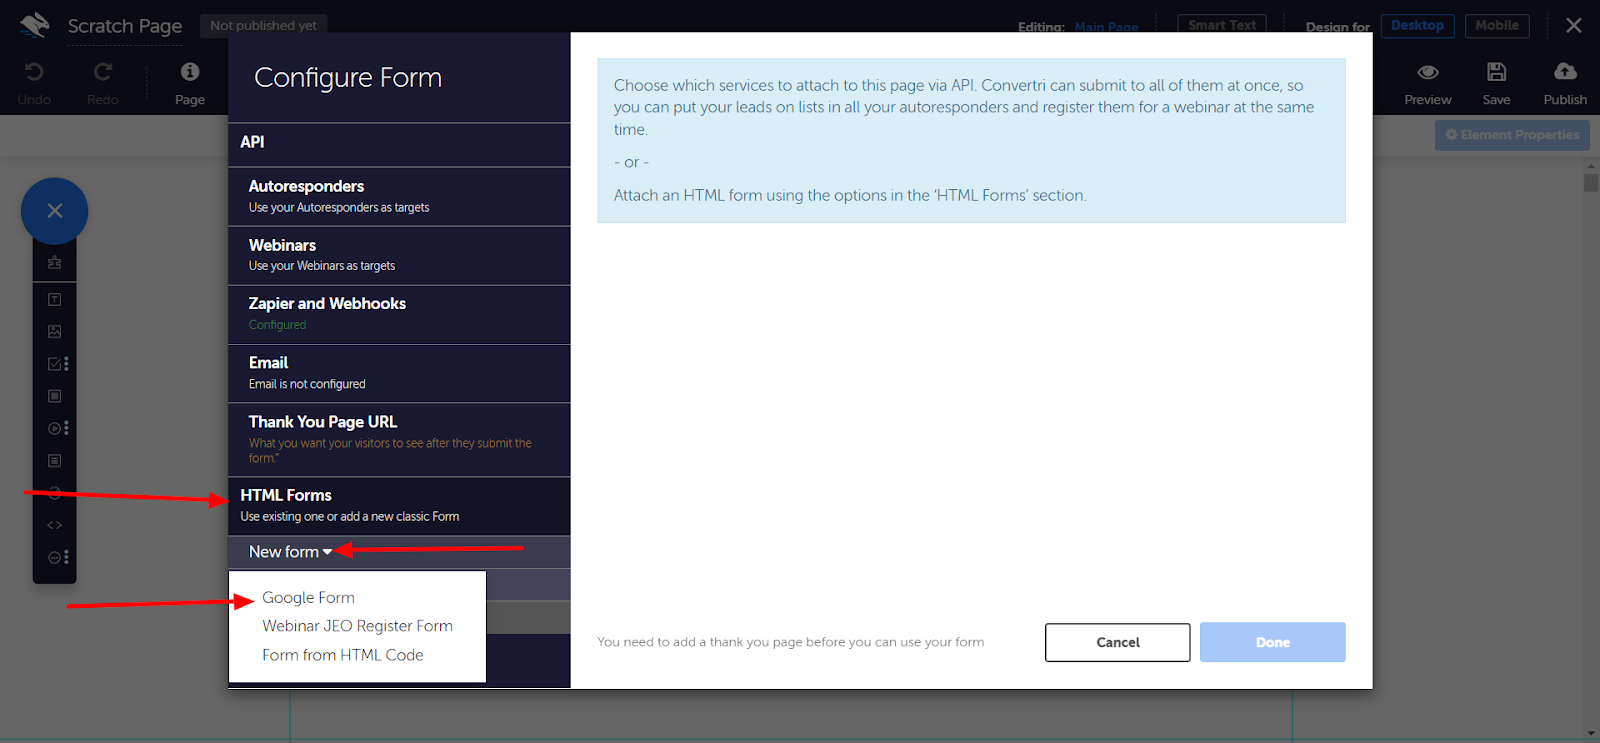1600x743 pixels.
Task: Close the blue round elements panel button
Action: 55,211
